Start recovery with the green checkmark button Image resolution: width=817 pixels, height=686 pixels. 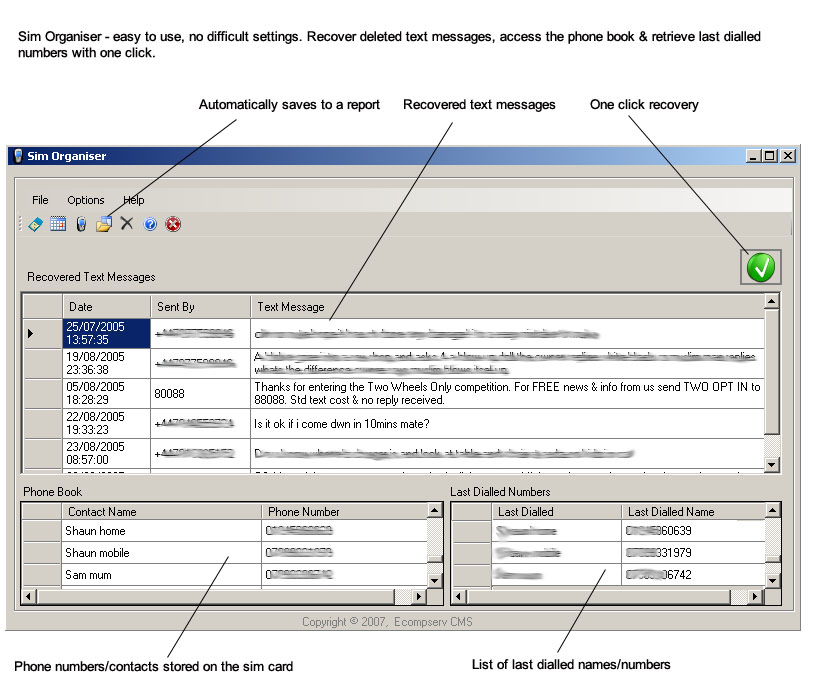[x=761, y=267]
